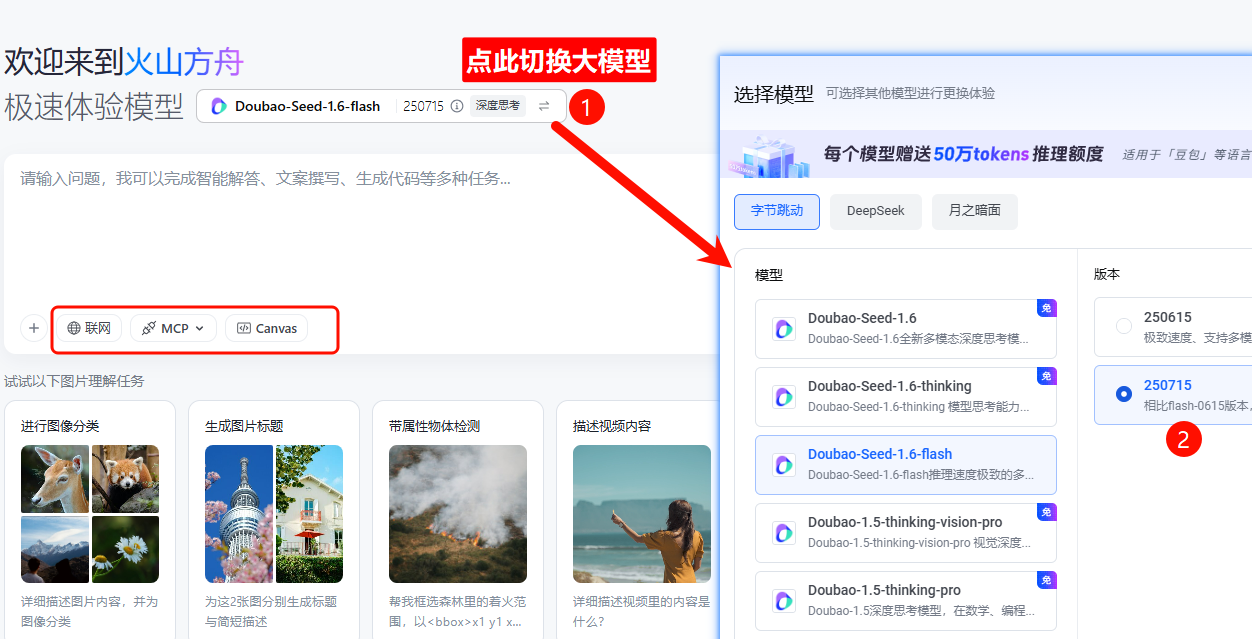Click the white house with balcony image
This screenshot has width=1252, height=639.
tap(310, 514)
